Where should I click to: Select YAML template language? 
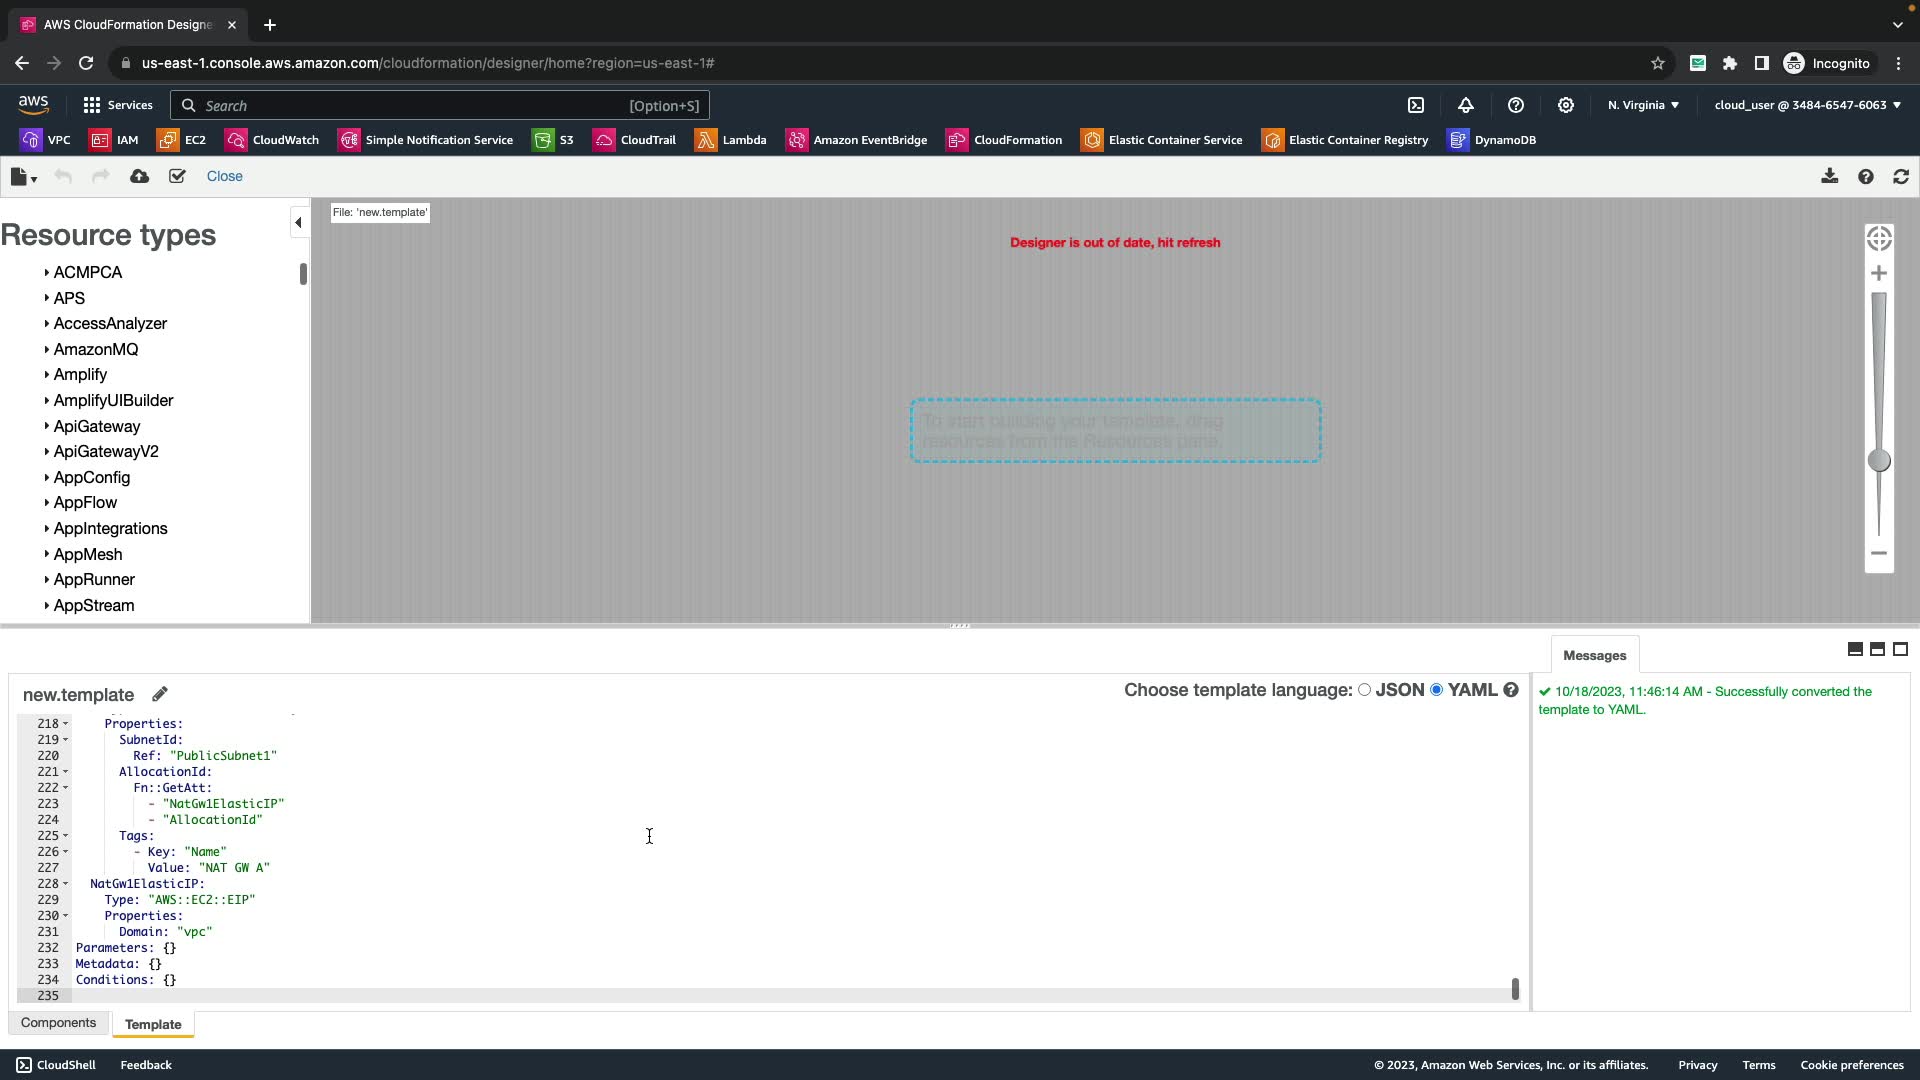[1437, 690]
